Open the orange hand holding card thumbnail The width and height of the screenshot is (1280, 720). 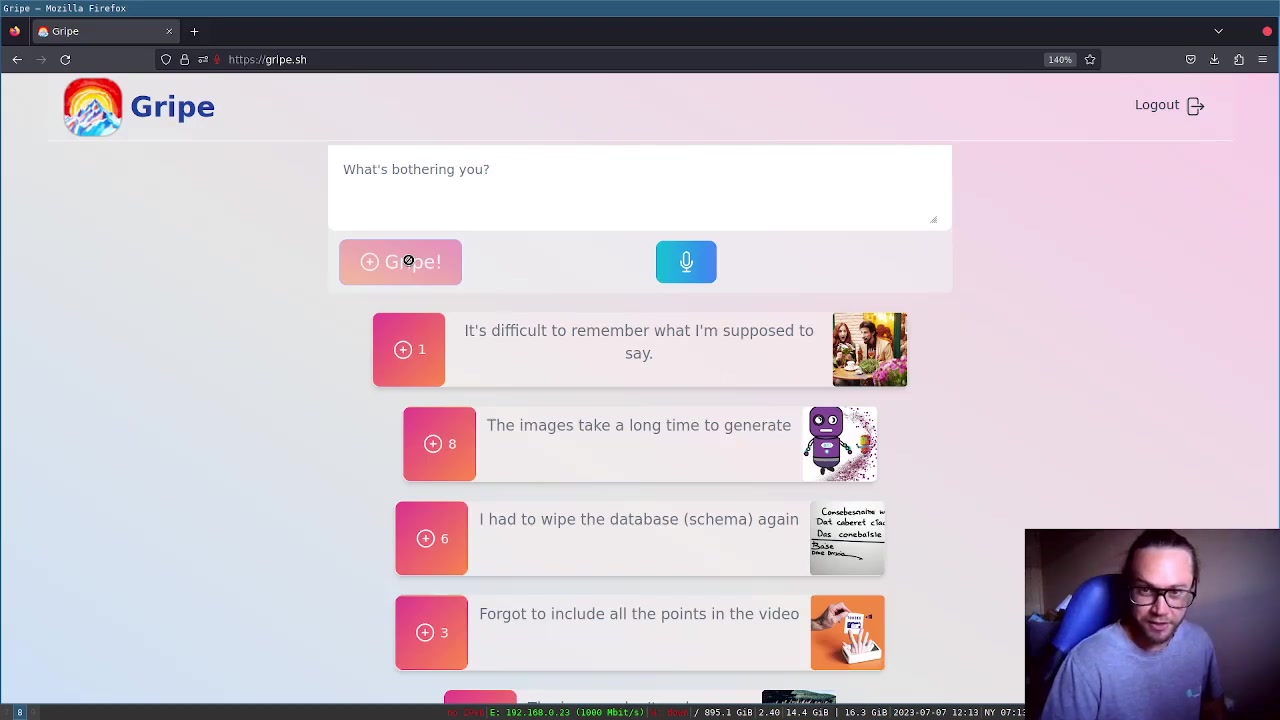coord(847,632)
